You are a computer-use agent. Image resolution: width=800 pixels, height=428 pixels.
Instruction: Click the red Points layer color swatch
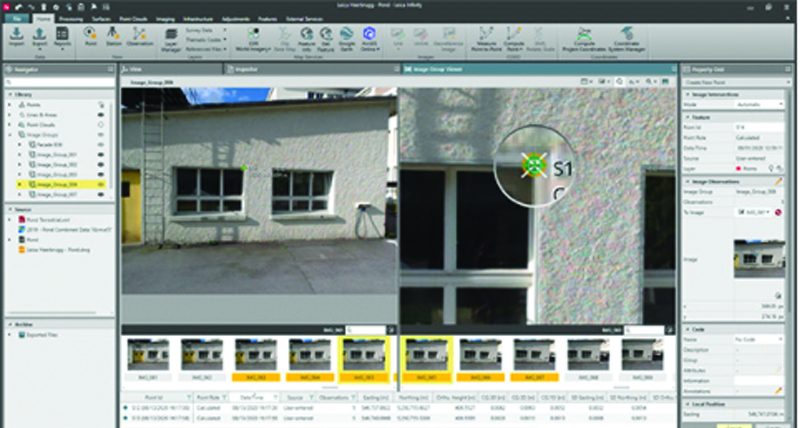pyautogui.click(x=740, y=169)
